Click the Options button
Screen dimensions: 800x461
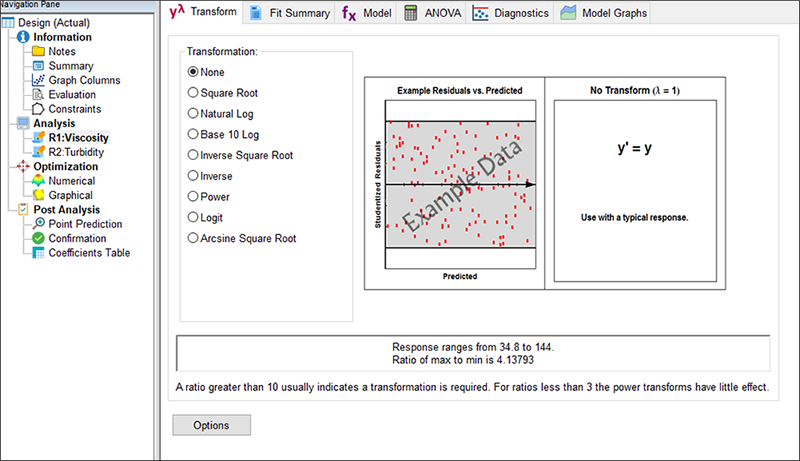(x=211, y=425)
